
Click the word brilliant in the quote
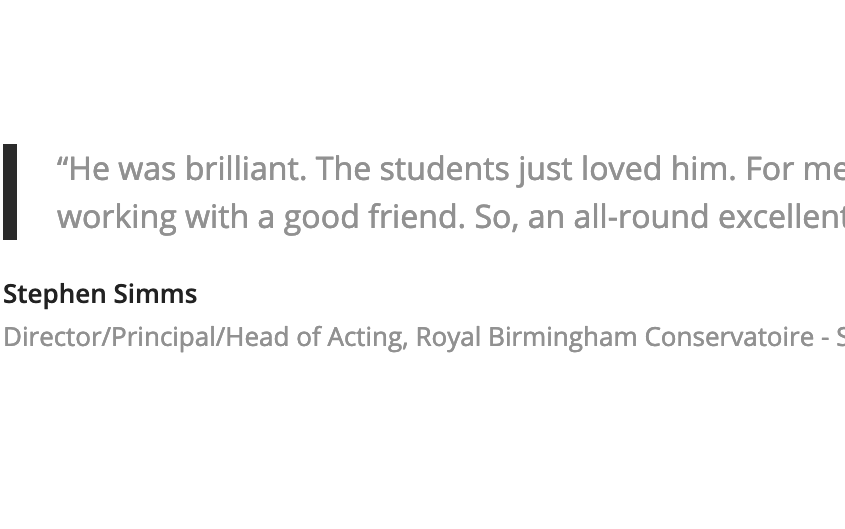tap(246, 169)
